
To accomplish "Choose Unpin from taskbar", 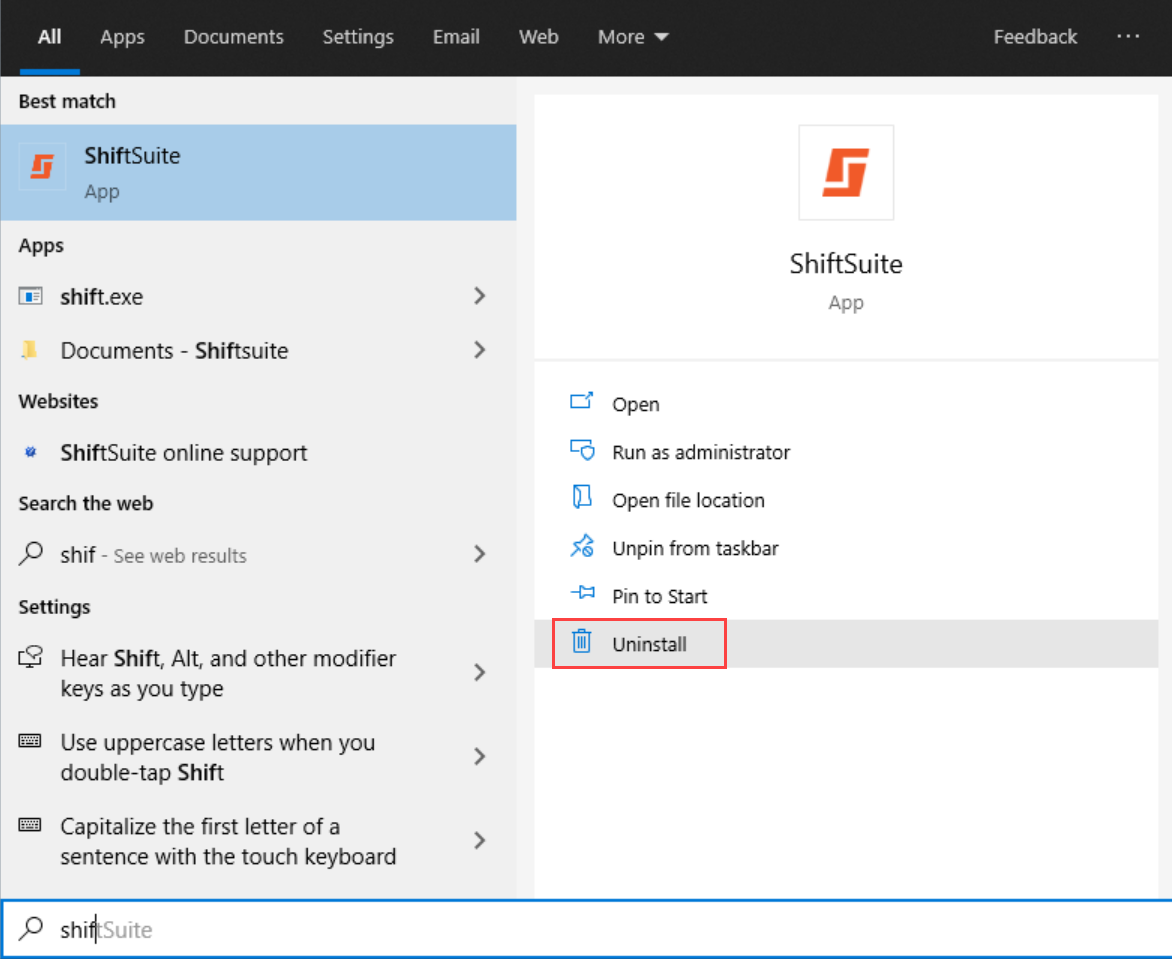I will pos(846,548).
